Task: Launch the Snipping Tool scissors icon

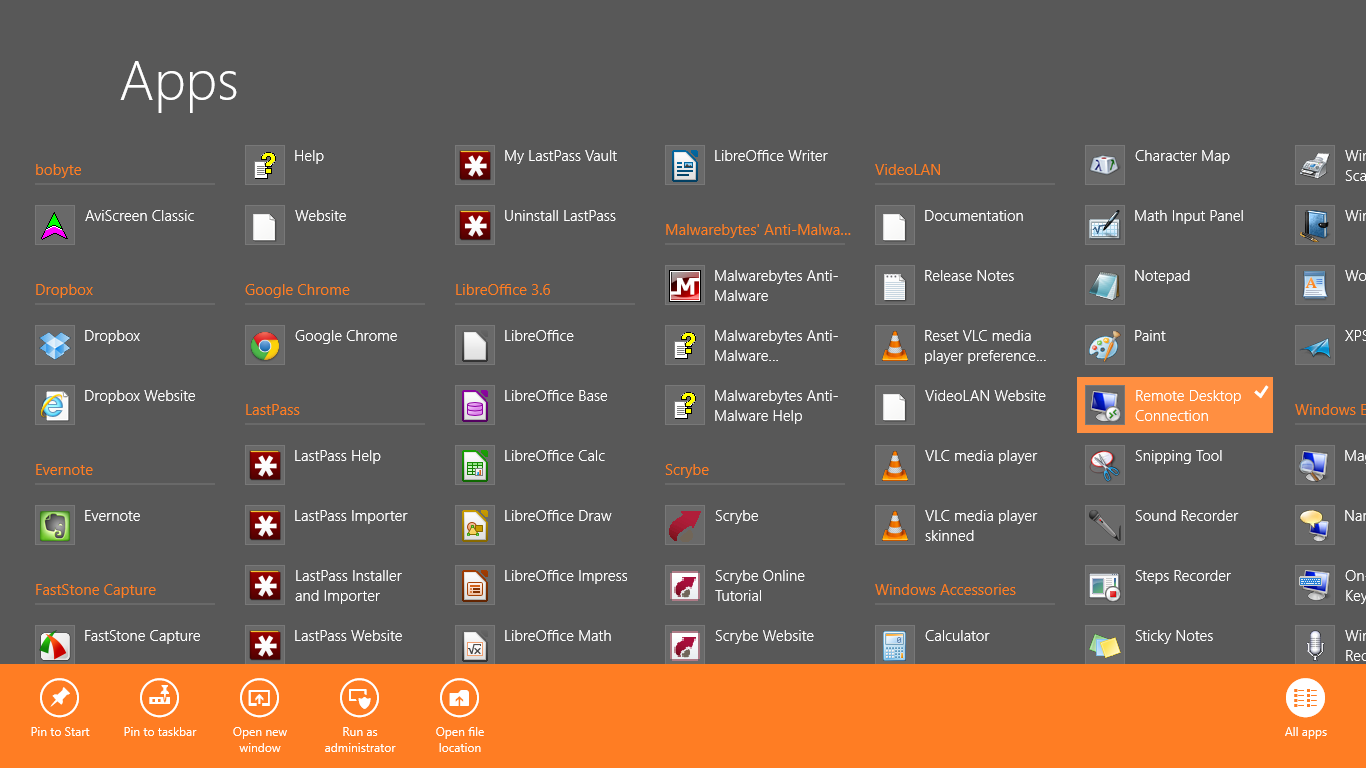Action: (x=1105, y=466)
